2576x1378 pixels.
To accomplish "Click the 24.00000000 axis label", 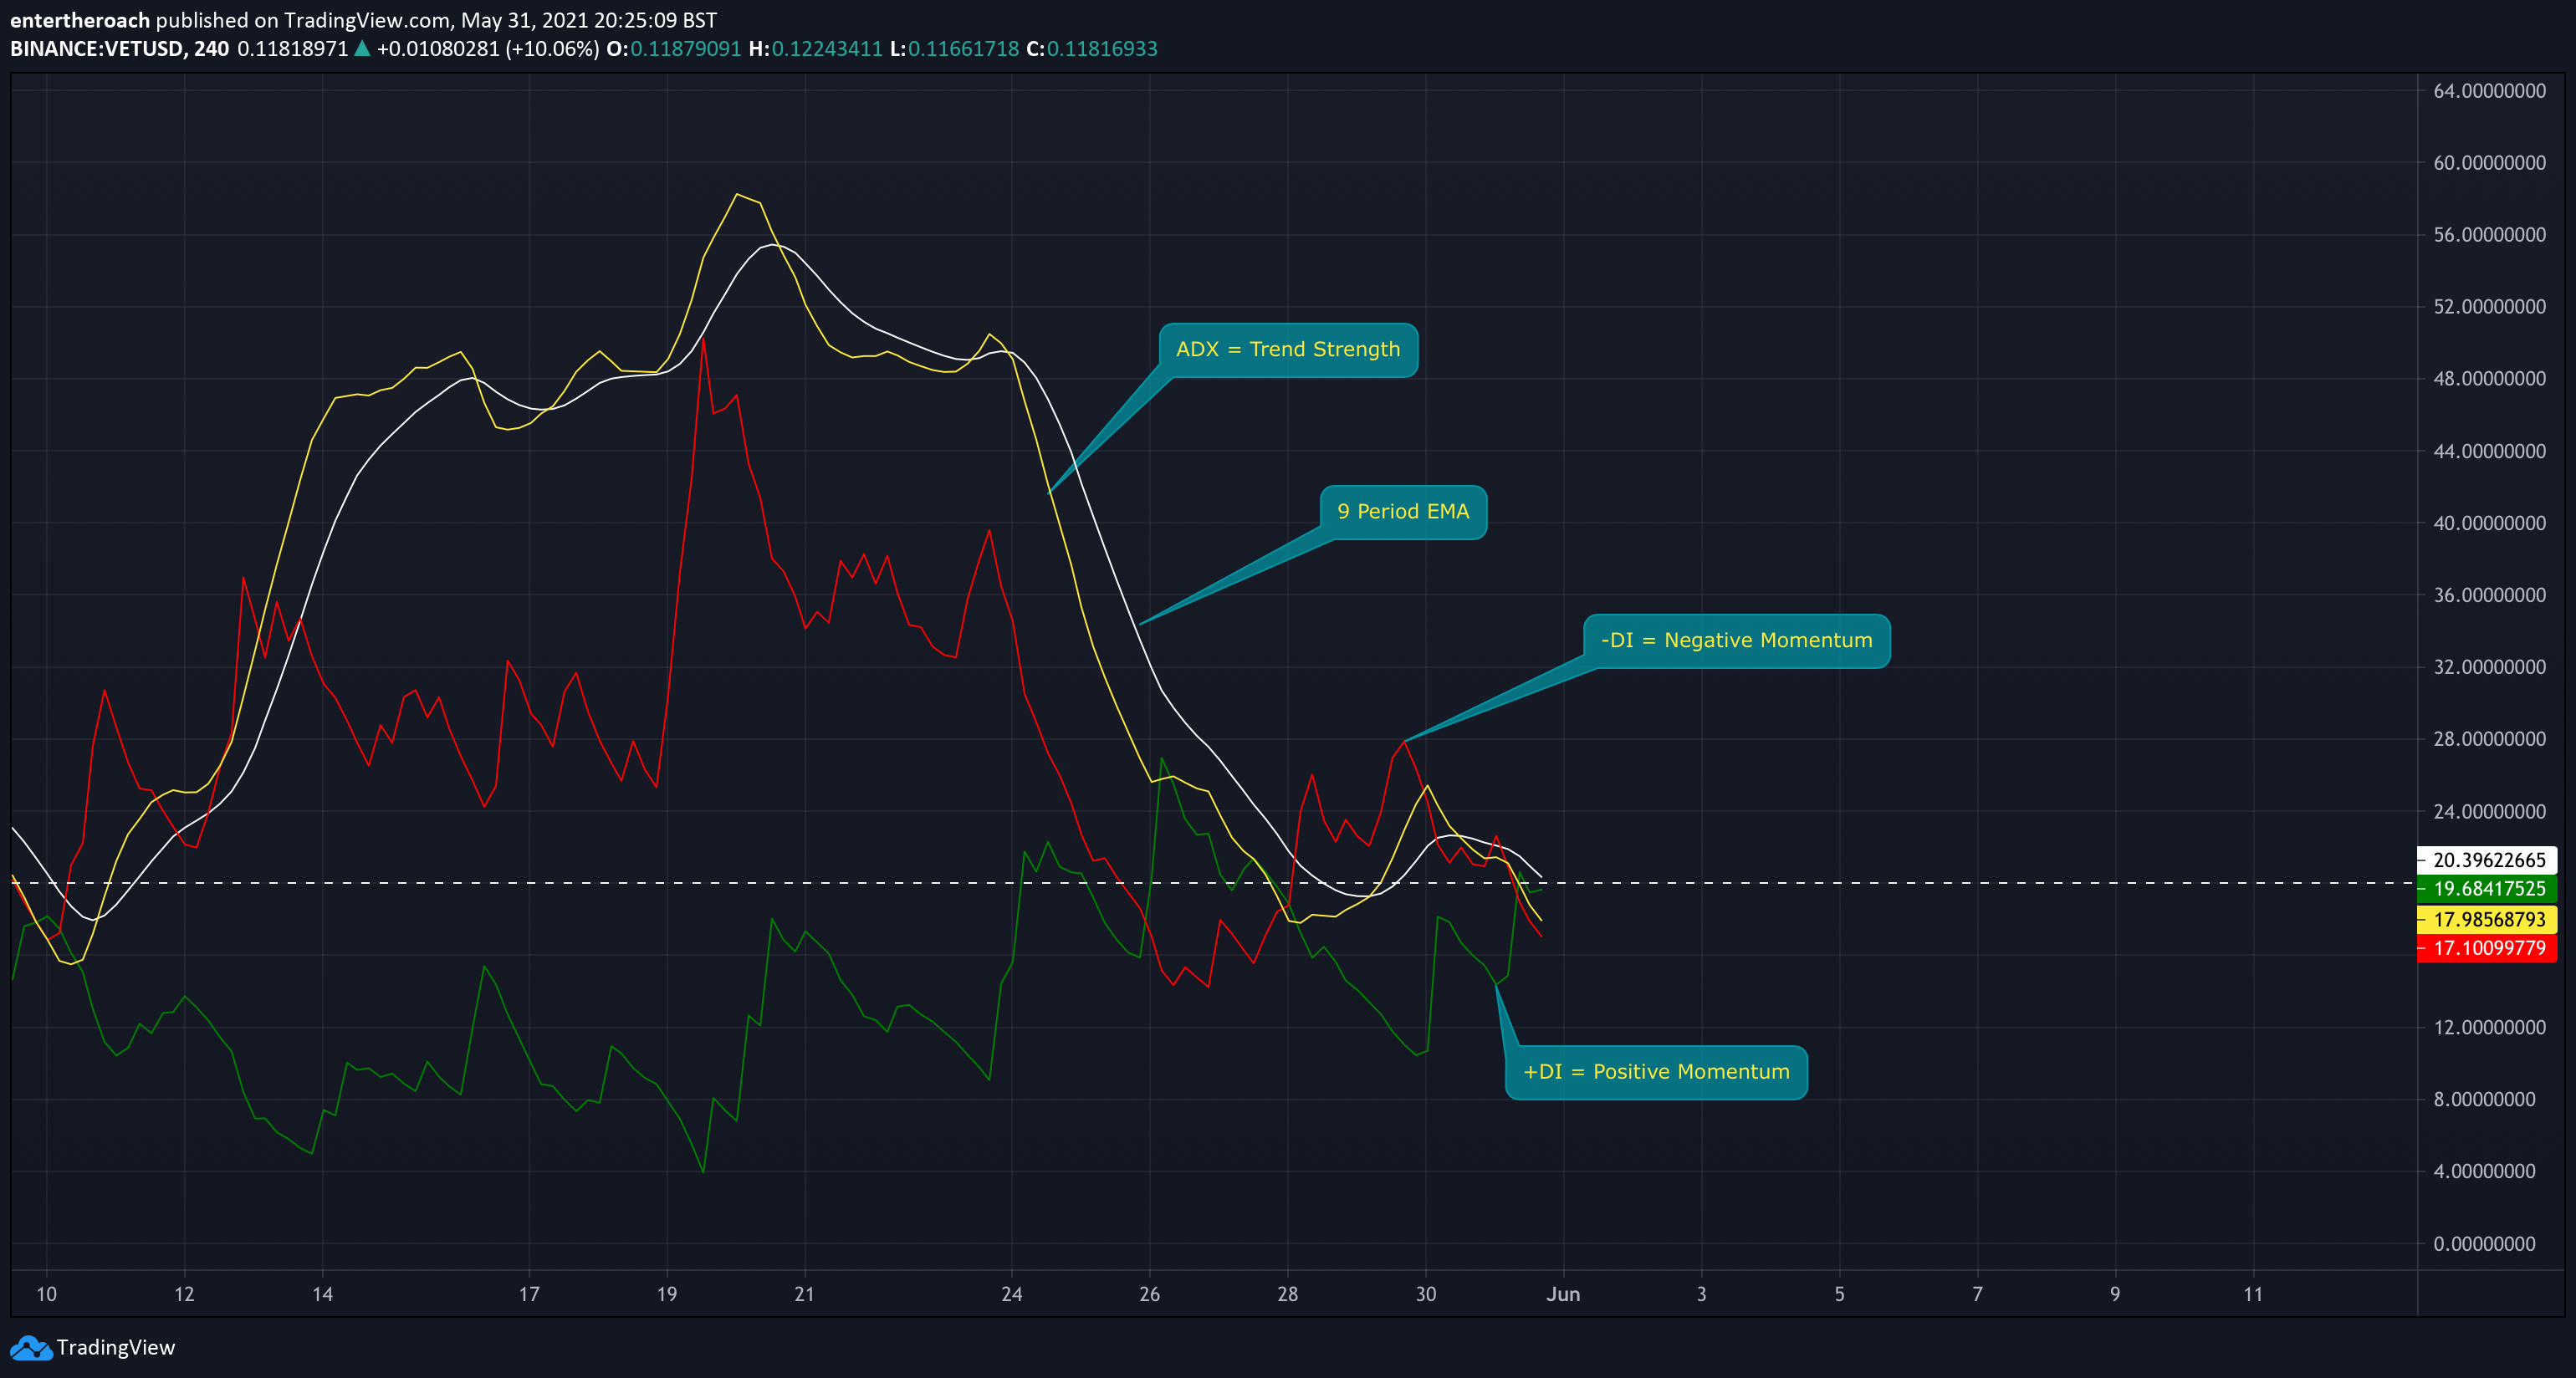I will pos(2489,812).
